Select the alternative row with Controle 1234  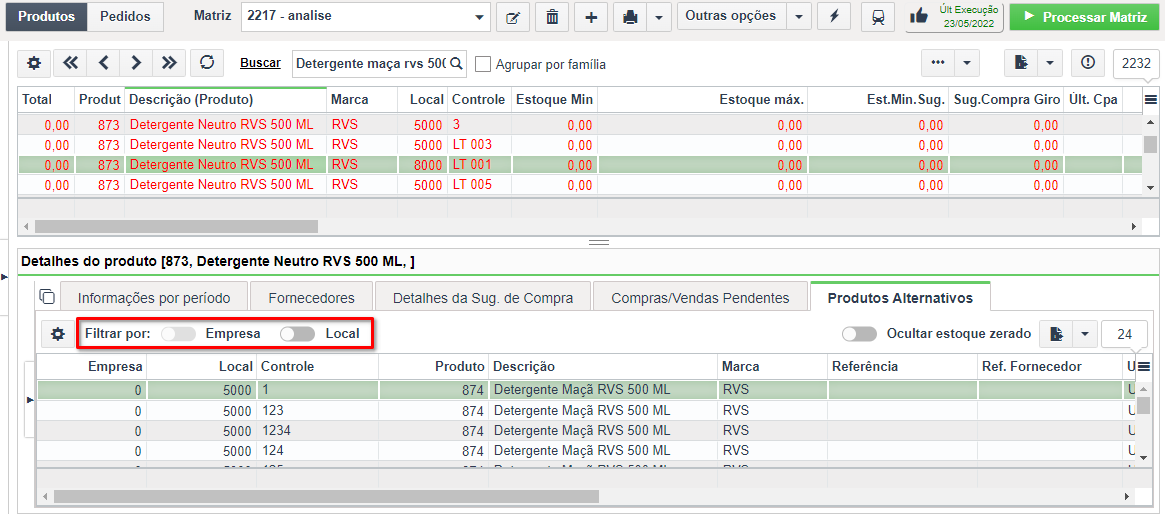(x=587, y=430)
